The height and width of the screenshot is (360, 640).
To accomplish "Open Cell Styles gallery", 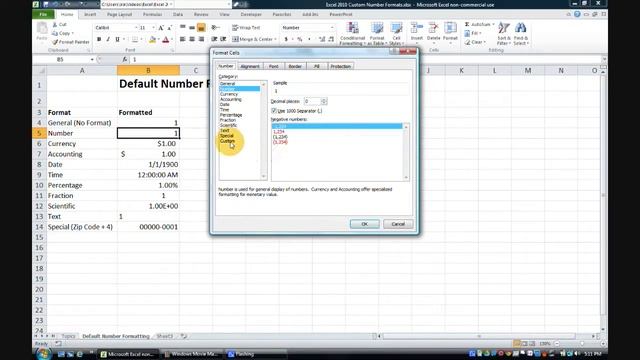I will click(396, 33).
